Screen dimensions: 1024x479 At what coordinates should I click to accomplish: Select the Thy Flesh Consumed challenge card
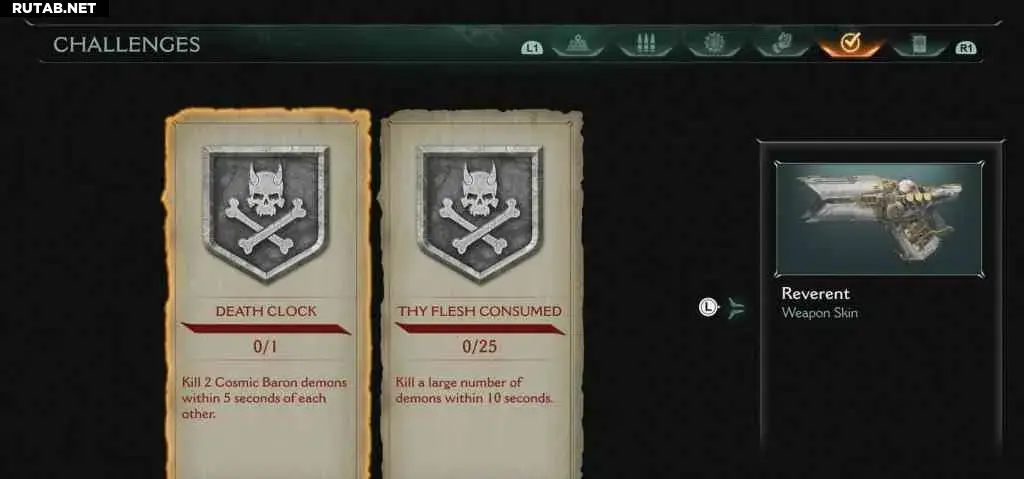480,294
